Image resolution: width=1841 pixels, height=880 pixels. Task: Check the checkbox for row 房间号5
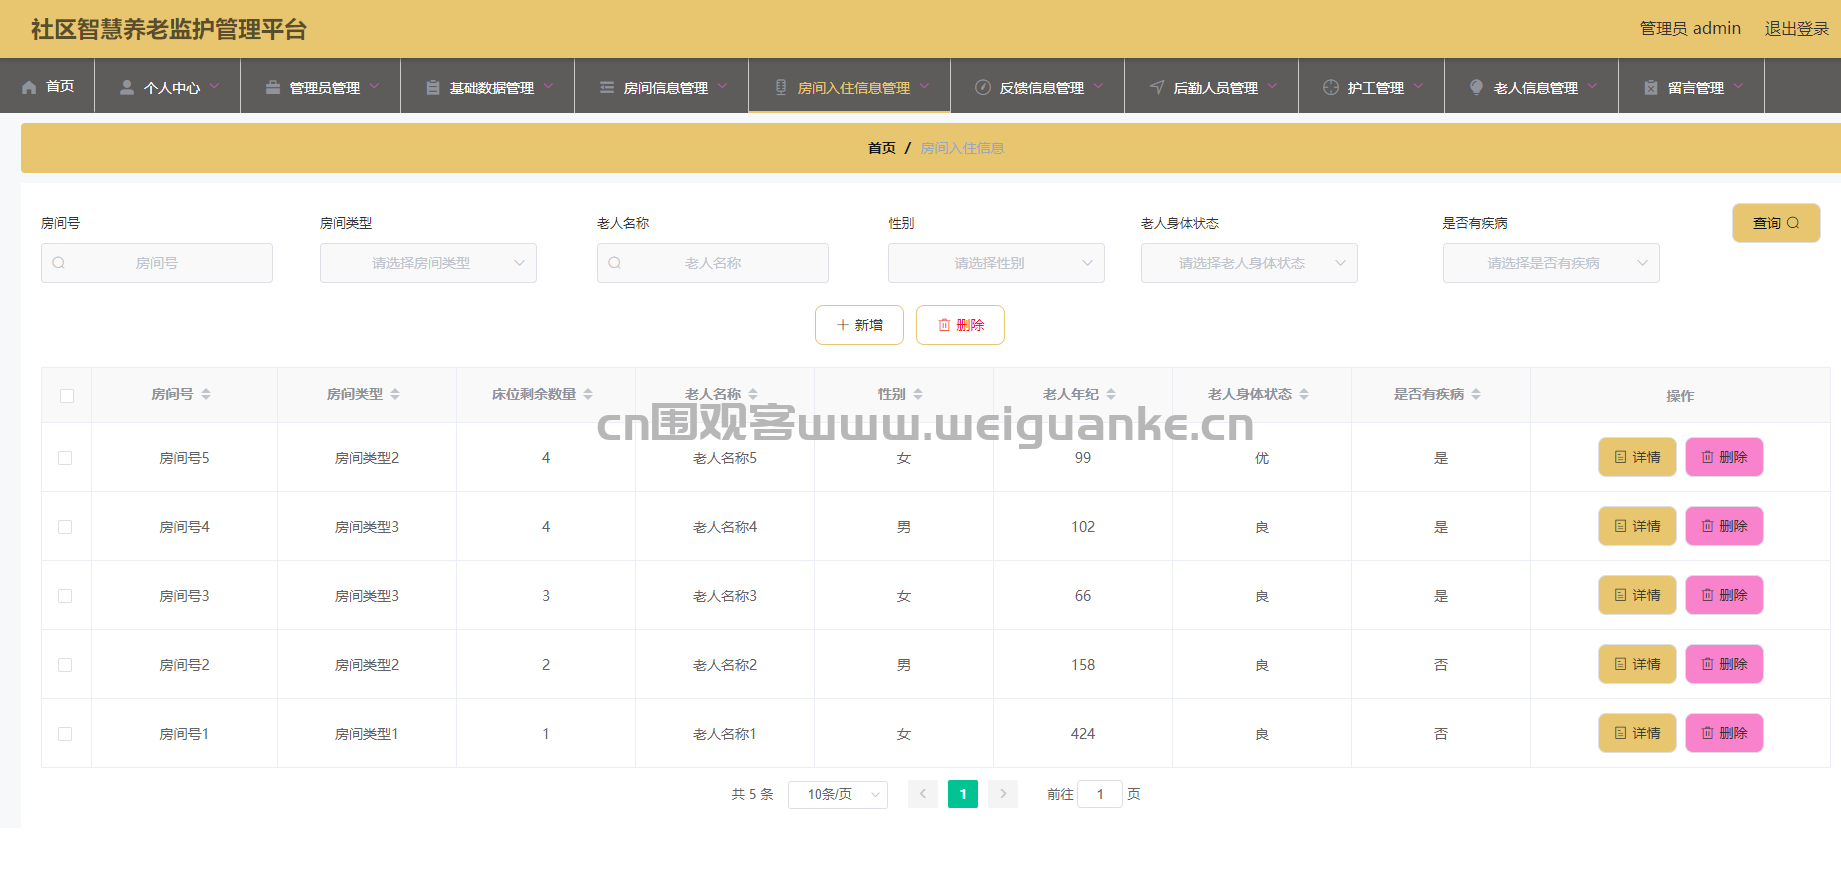(65, 458)
